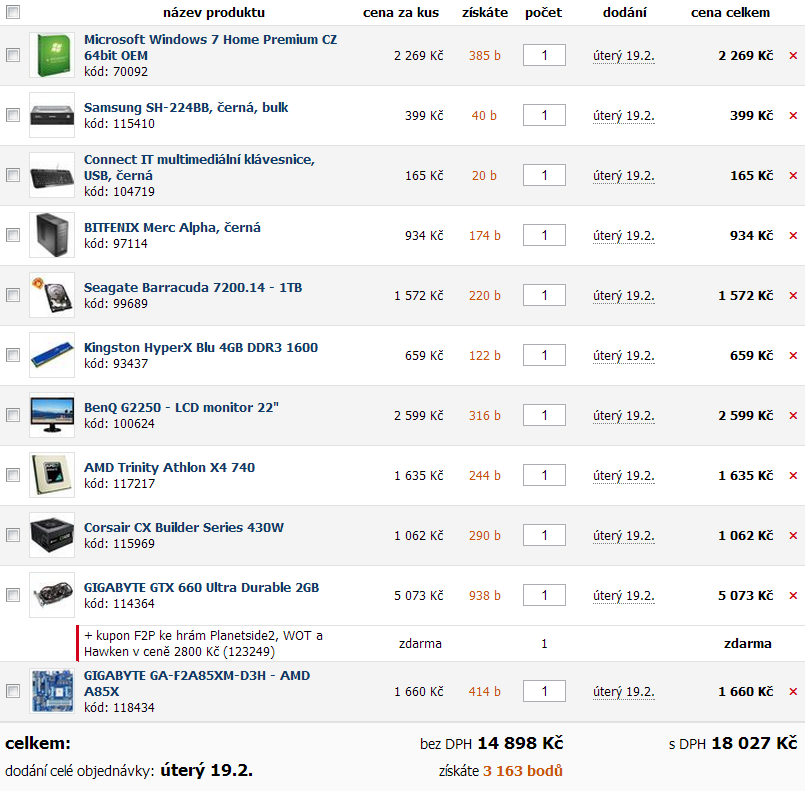Tick the Kingston HyperX Blu checkbox

pyautogui.click(x=13, y=355)
